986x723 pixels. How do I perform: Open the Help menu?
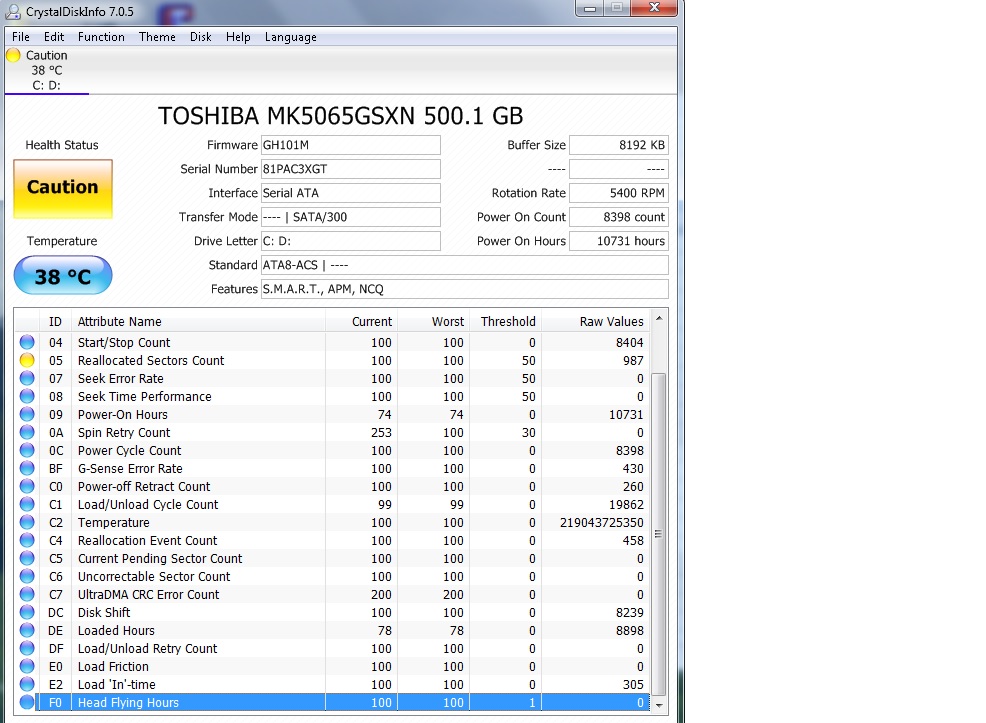point(238,37)
